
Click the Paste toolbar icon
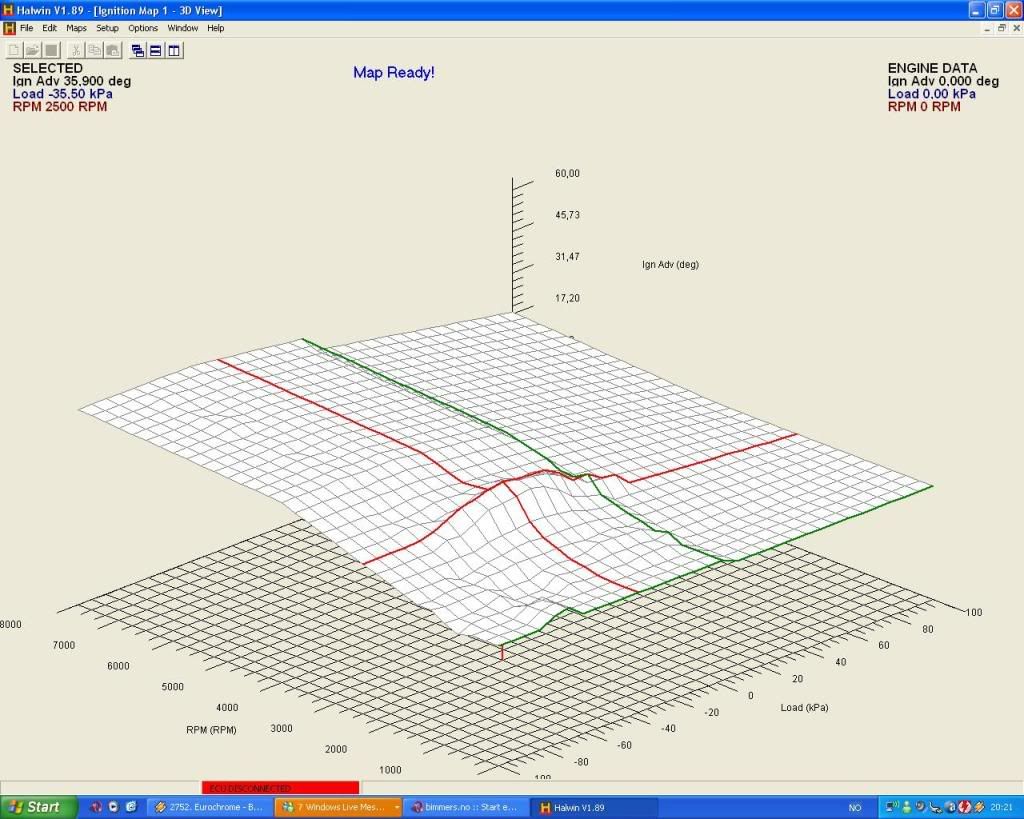pos(112,50)
